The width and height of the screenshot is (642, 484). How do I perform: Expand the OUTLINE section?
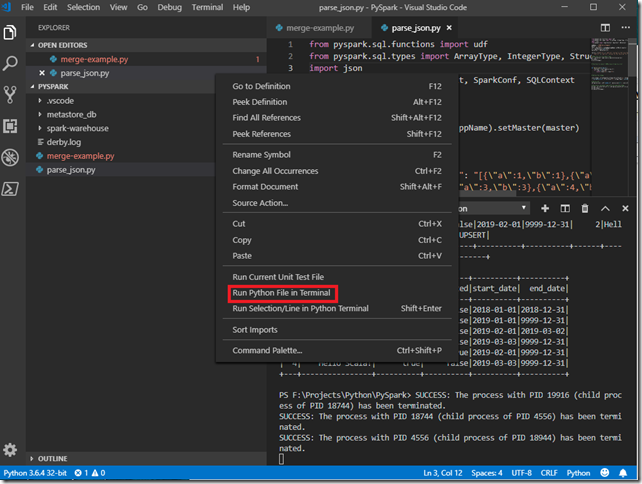click(x=52, y=459)
